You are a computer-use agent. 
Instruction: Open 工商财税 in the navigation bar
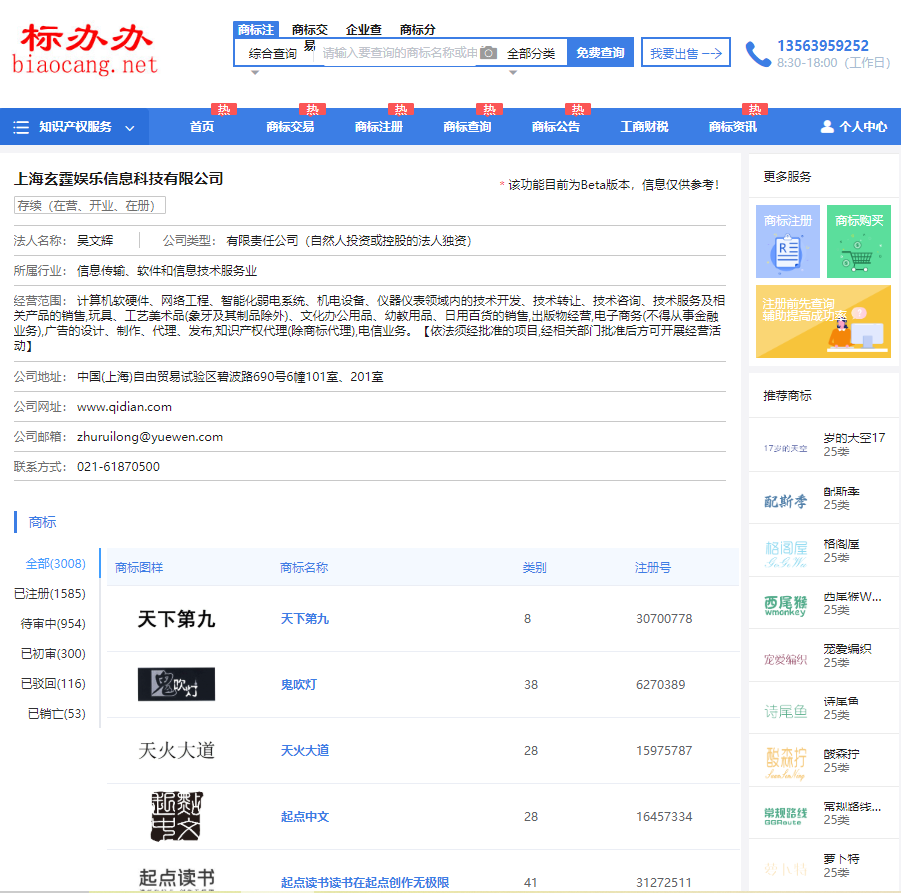[x=644, y=126]
